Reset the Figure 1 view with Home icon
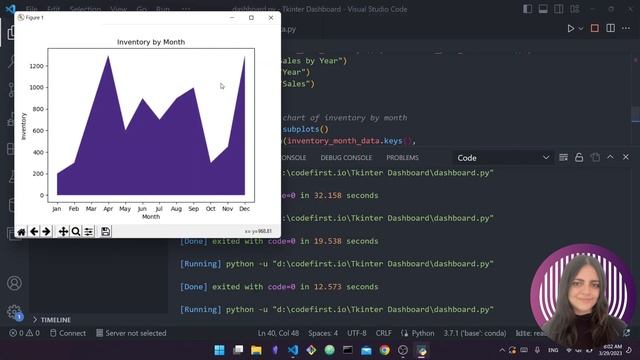The height and width of the screenshot is (360, 640). pyautogui.click(x=21, y=232)
